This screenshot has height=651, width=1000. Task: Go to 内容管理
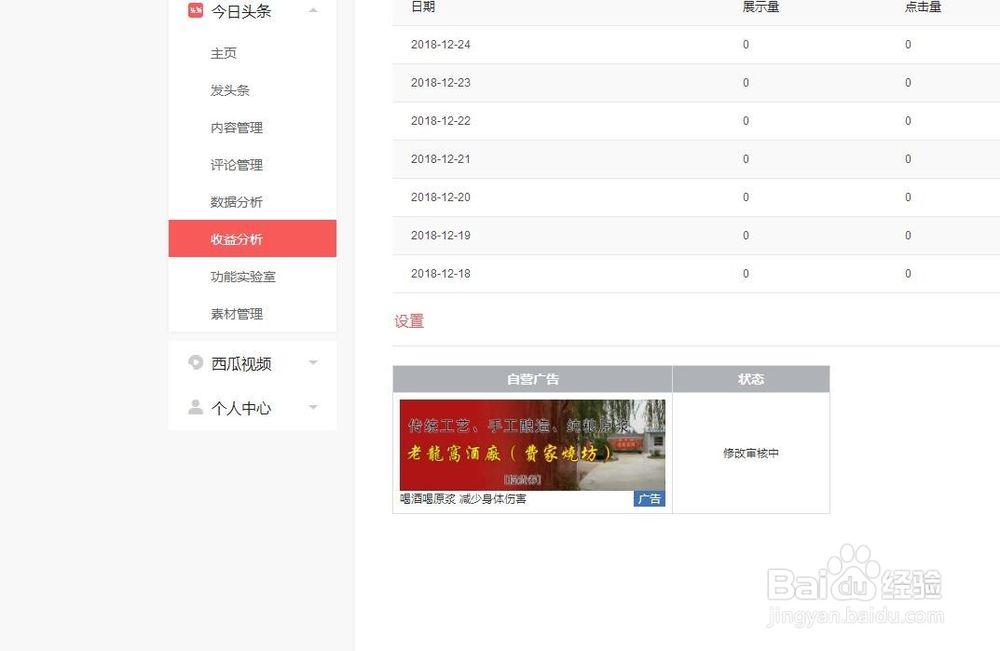click(x=237, y=128)
